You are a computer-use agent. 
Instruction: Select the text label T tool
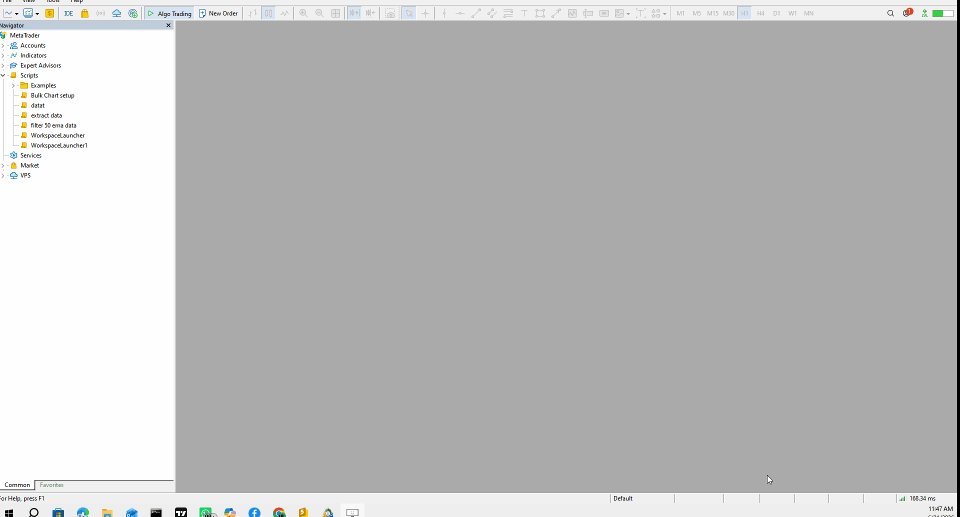click(x=524, y=13)
